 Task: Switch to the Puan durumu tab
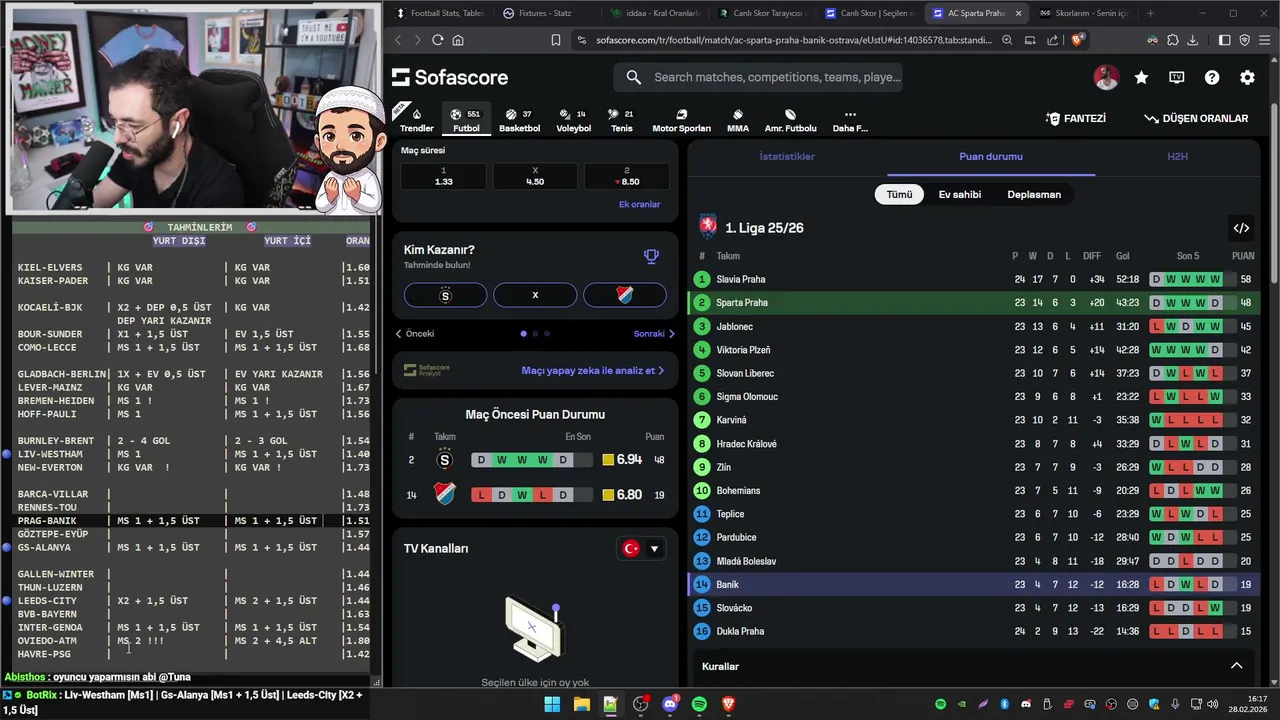[991, 157]
